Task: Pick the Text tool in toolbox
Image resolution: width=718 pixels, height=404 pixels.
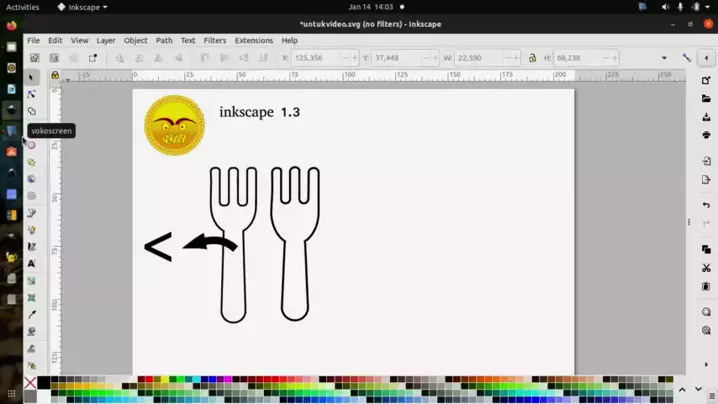Action: click(32, 264)
